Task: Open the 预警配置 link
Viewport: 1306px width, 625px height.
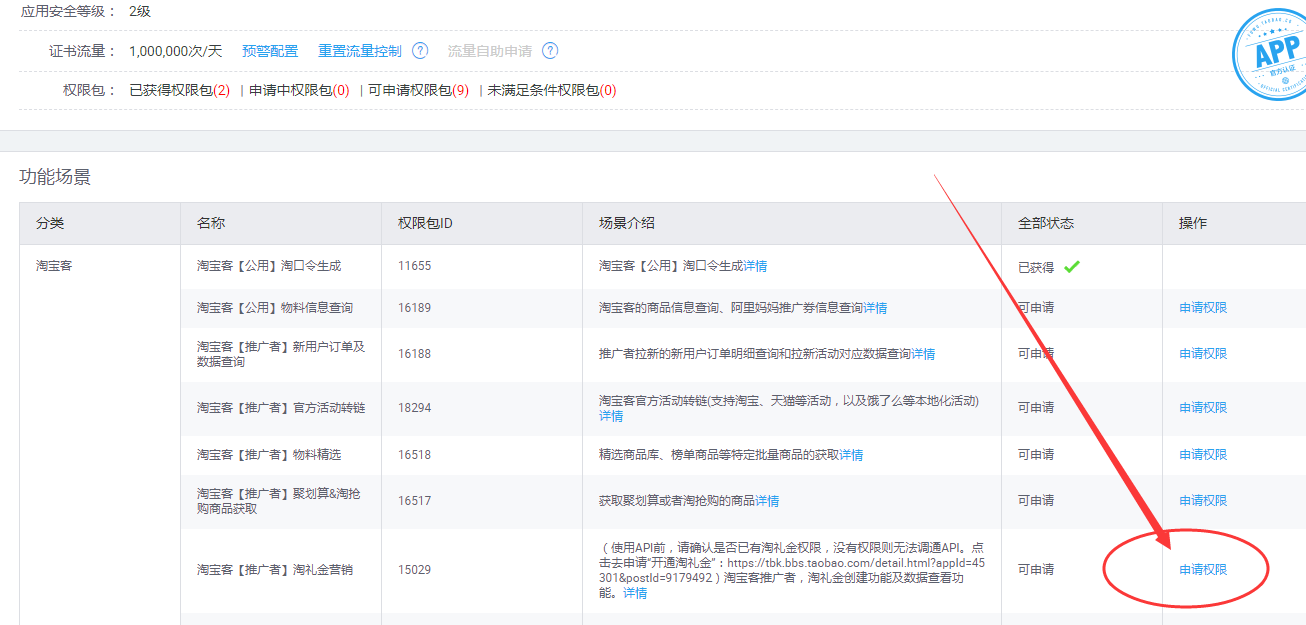Action: (x=270, y=51)
